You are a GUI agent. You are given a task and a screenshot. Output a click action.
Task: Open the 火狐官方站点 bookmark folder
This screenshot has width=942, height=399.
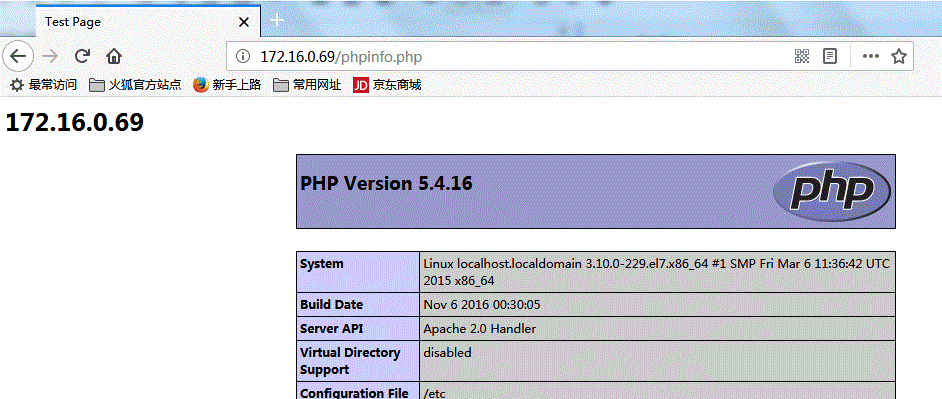coord(135,85)
